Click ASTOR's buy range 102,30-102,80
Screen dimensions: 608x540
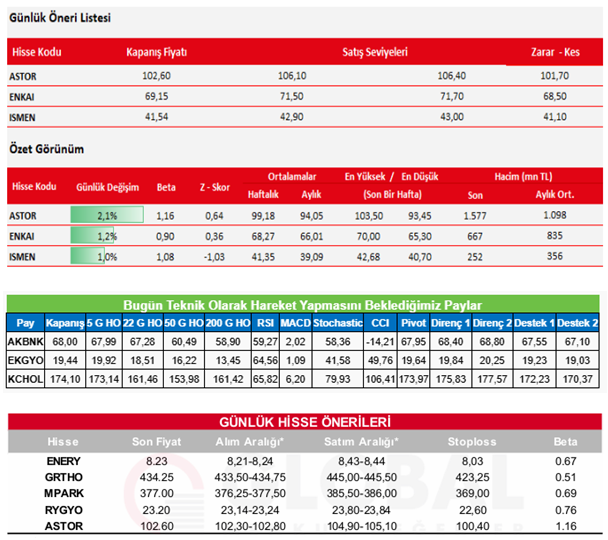tap(250, 526)
